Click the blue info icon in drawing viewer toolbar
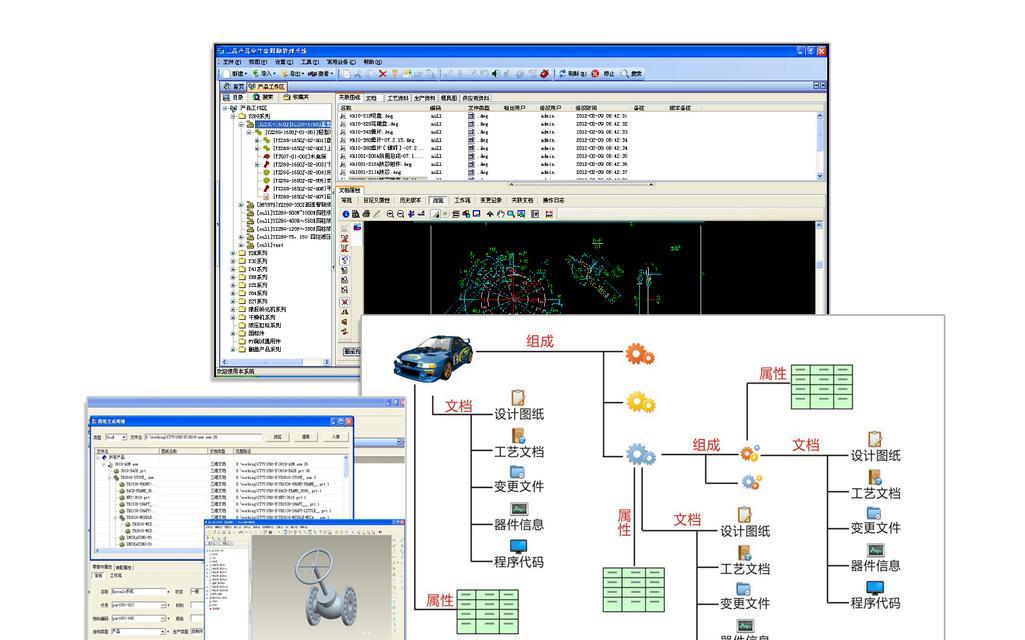 coord(346,214)
